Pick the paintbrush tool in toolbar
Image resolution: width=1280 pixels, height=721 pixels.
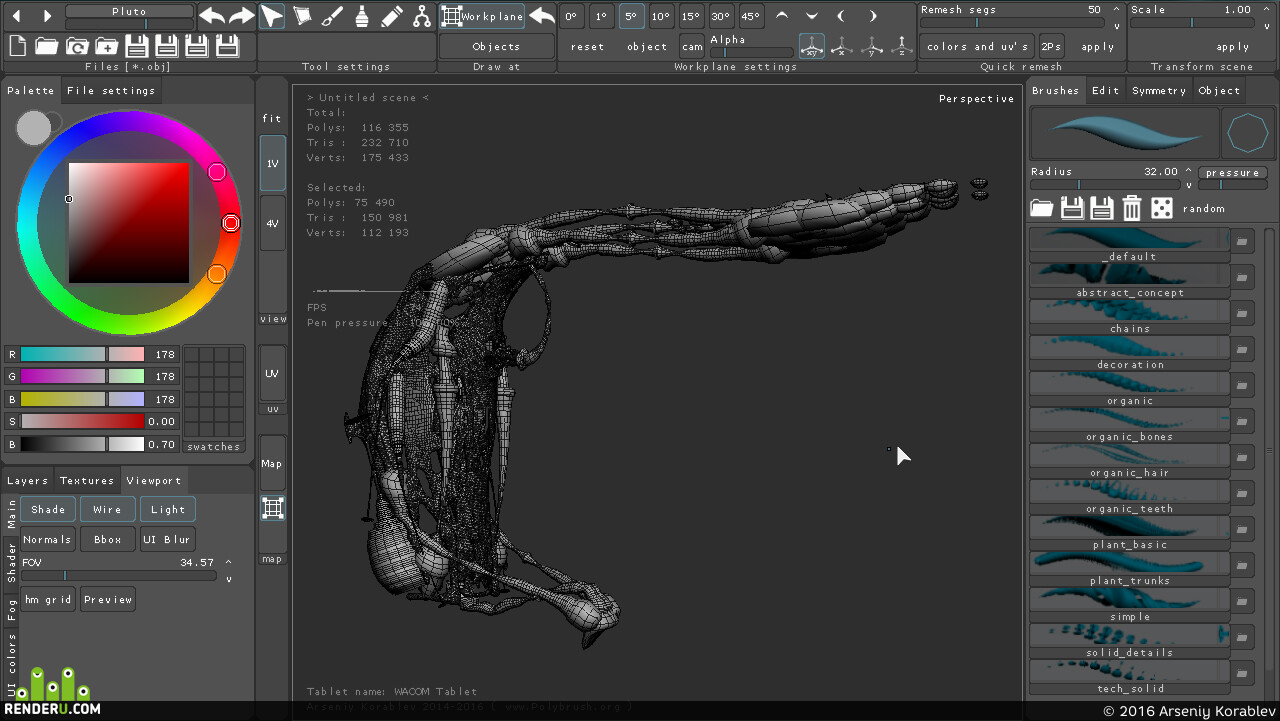coord(332,16)
